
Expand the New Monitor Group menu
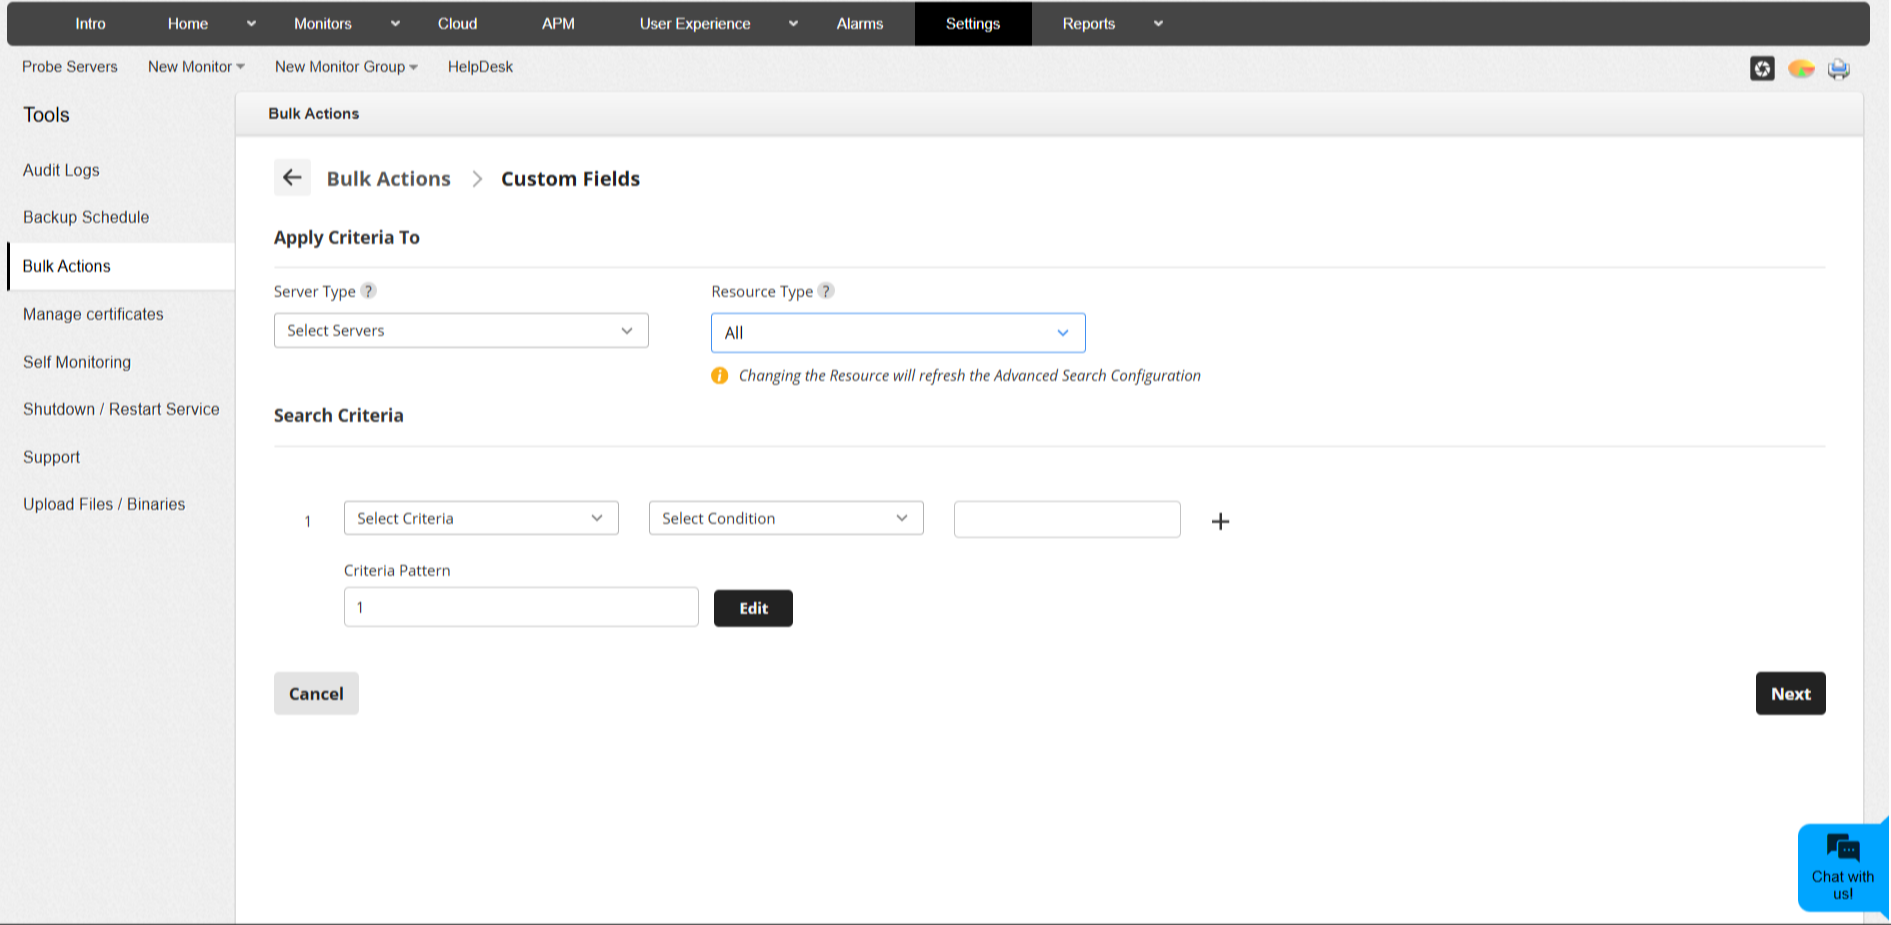coord(345,66)
